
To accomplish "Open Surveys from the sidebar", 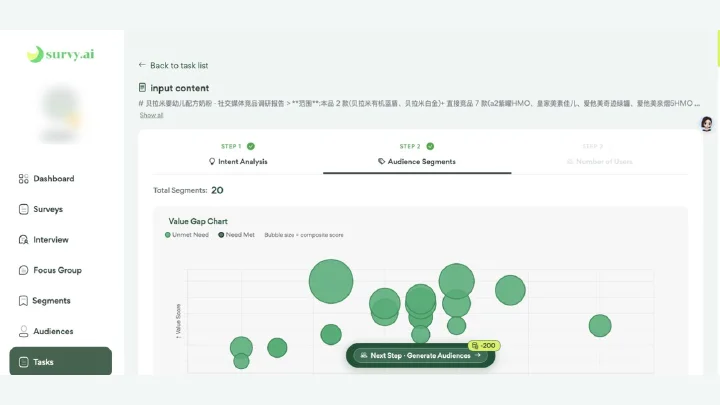I will [47, 209].
